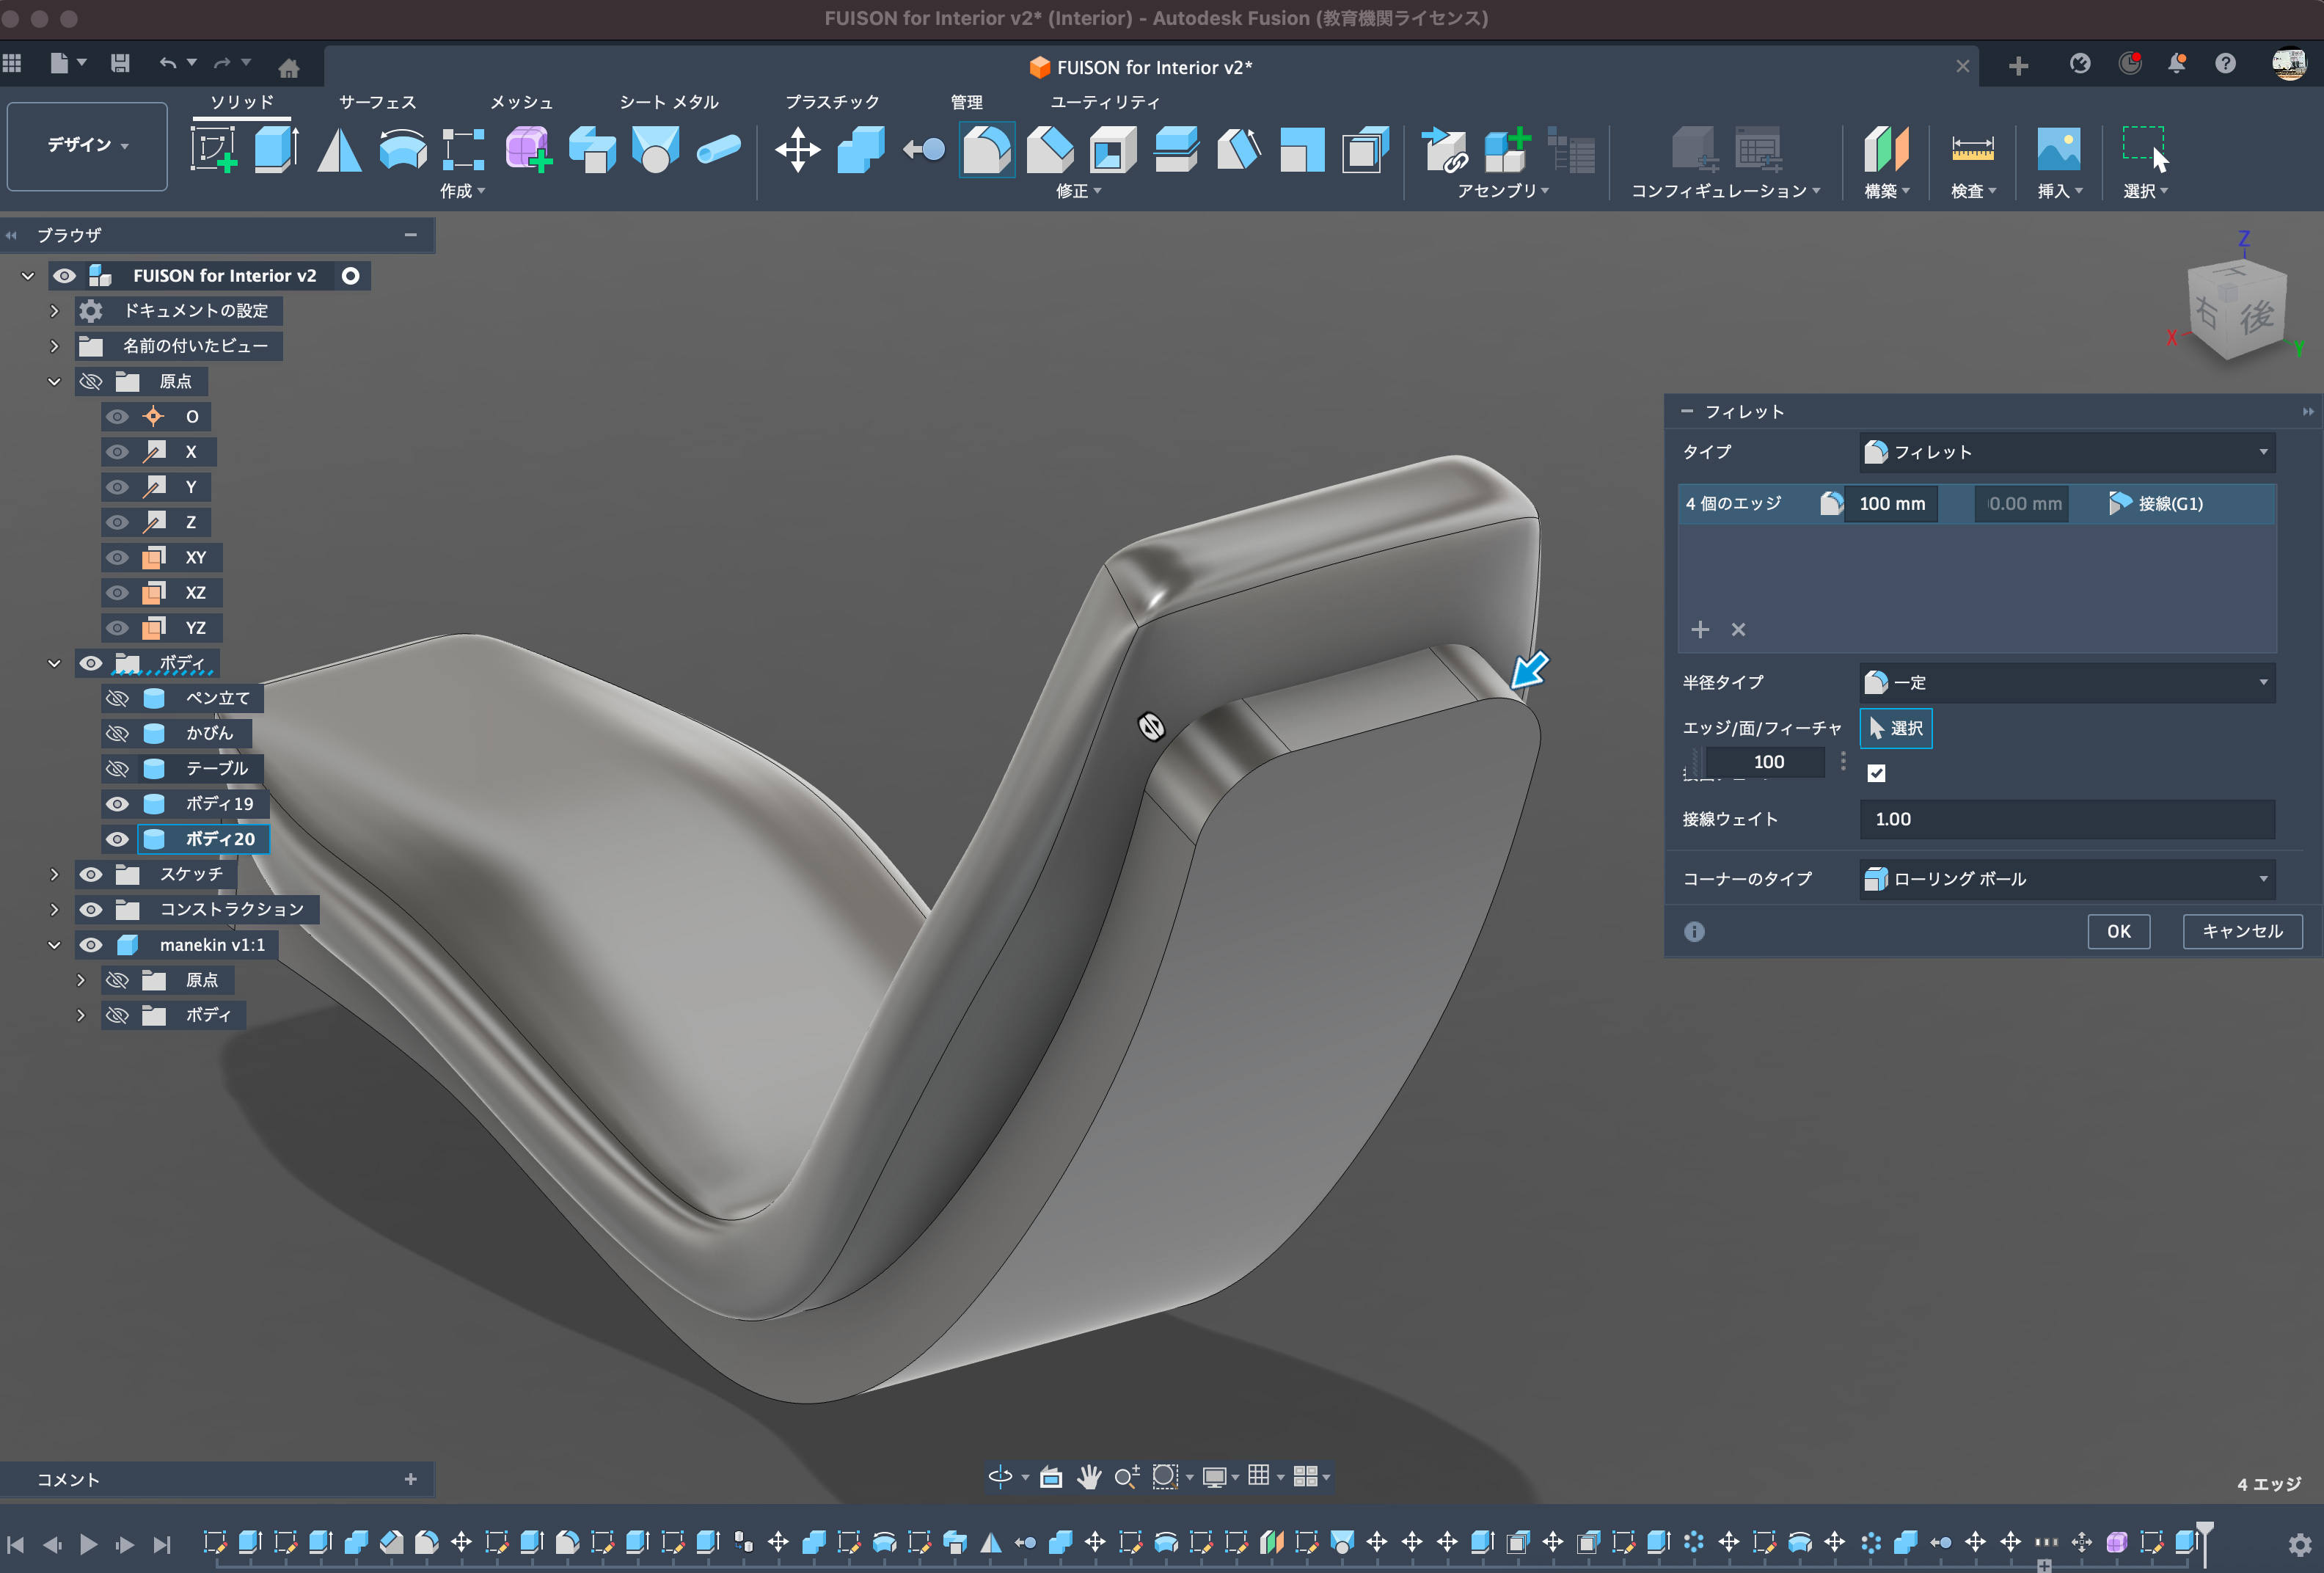Click the Extrude tool icon

point(275,150)
